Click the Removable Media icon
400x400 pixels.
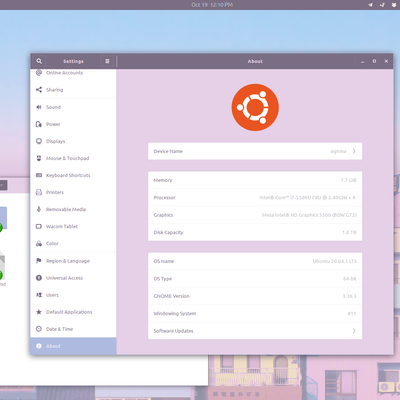click(x=39, y=209)
